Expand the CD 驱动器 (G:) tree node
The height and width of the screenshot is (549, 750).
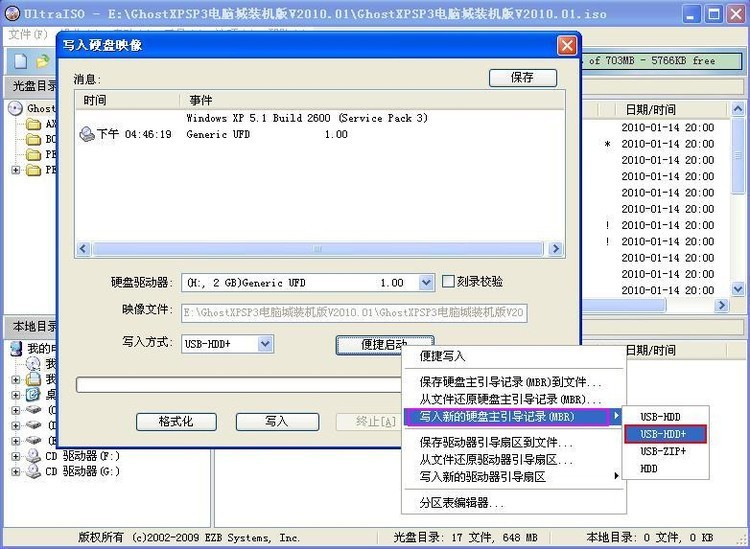16,472
